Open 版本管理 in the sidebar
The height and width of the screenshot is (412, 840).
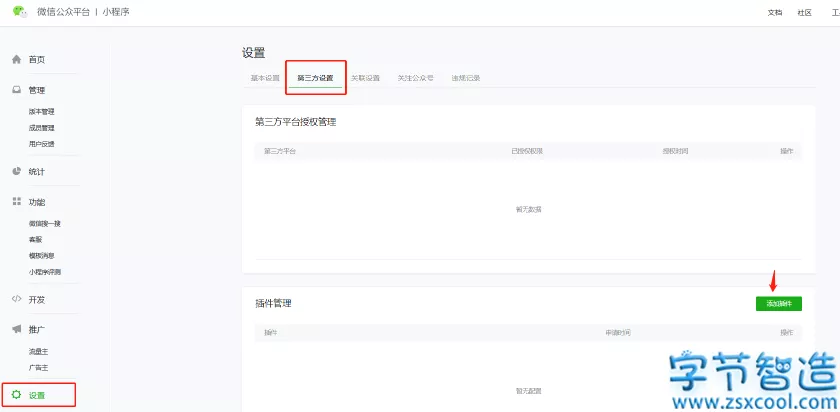(42, 111)
